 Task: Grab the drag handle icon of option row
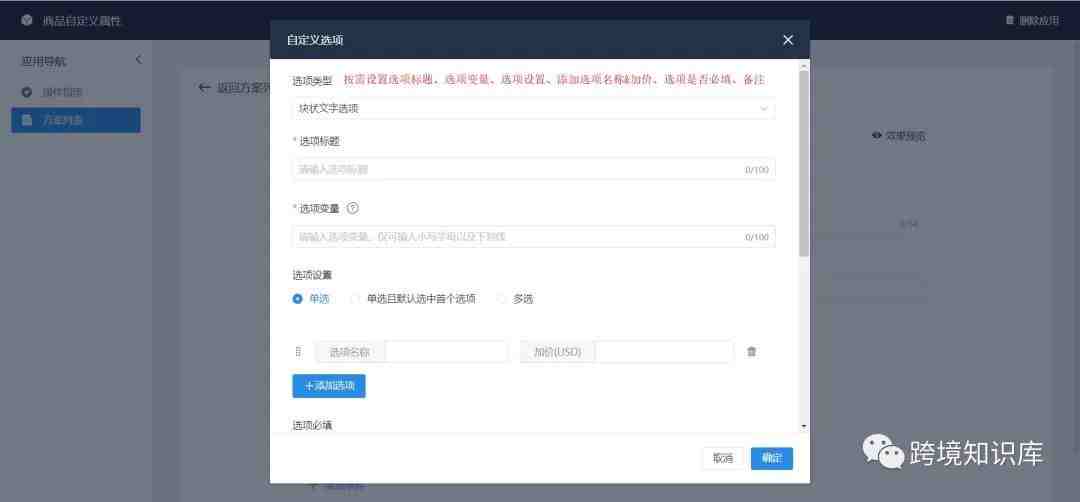coord(298,351)
